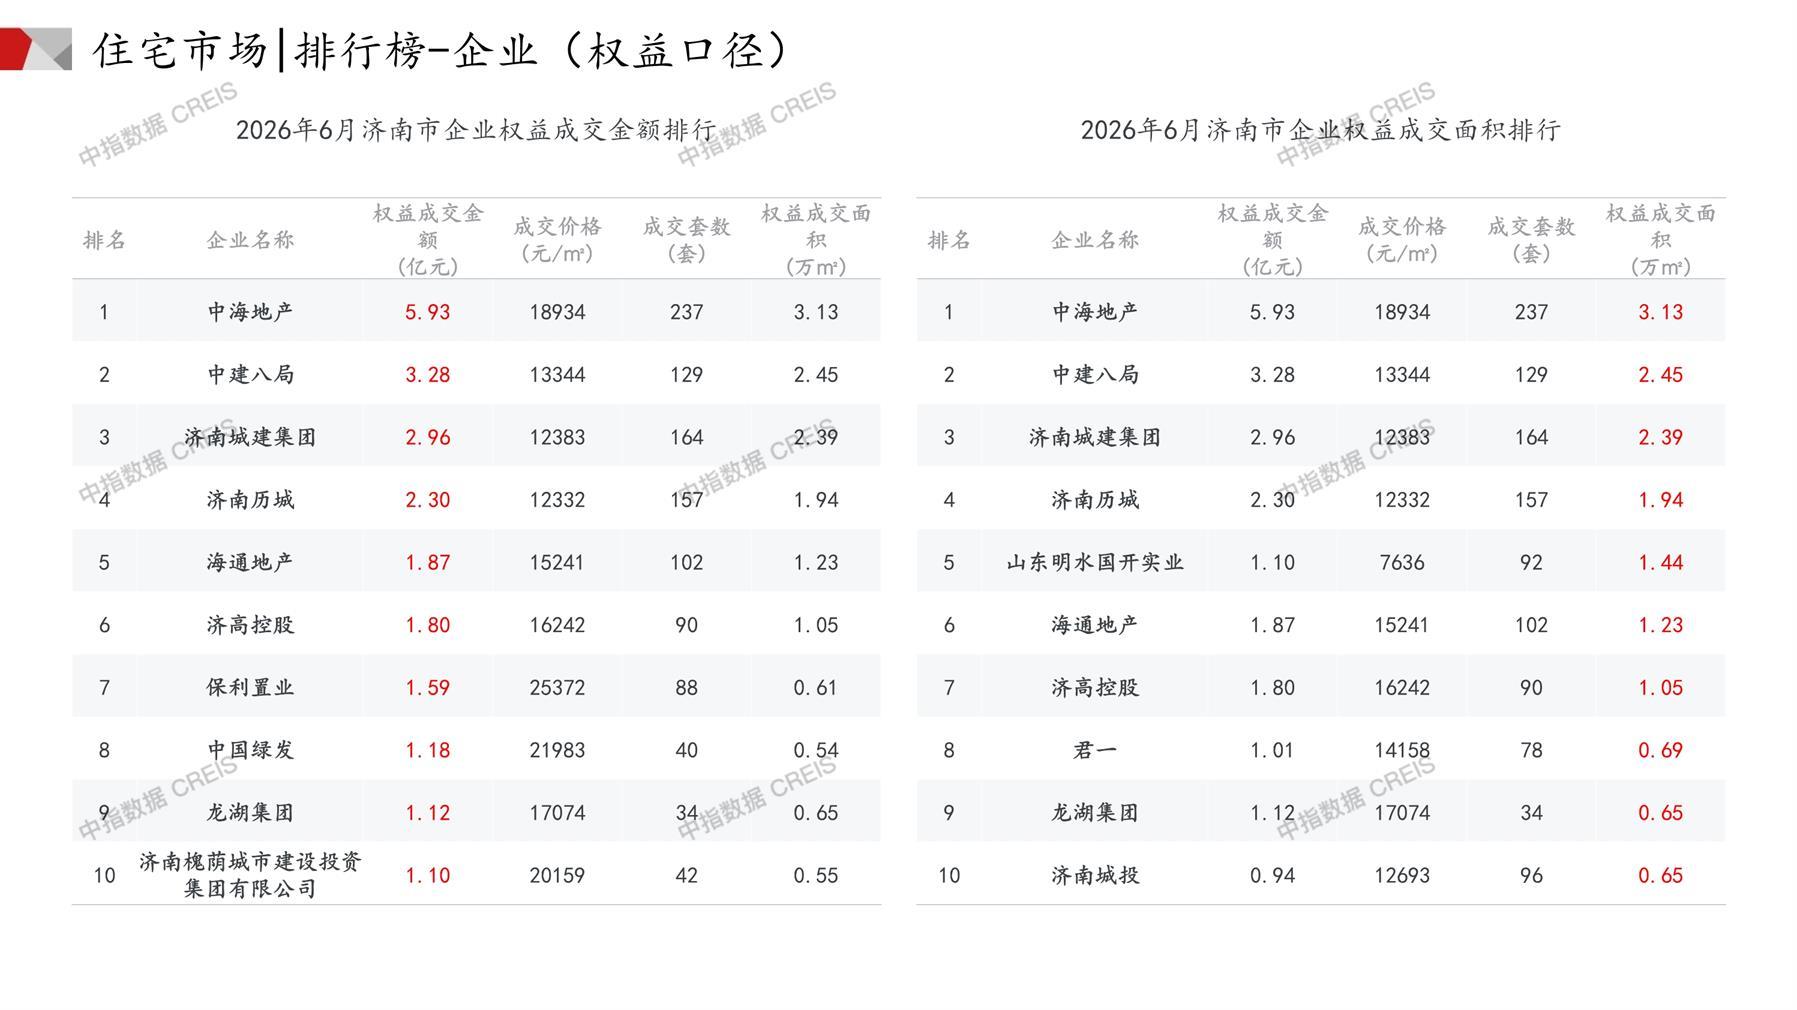
Task: Click 海通地产 in the 成交面积排行 table
Action: pyautogui.click(x=1095, y=625)
